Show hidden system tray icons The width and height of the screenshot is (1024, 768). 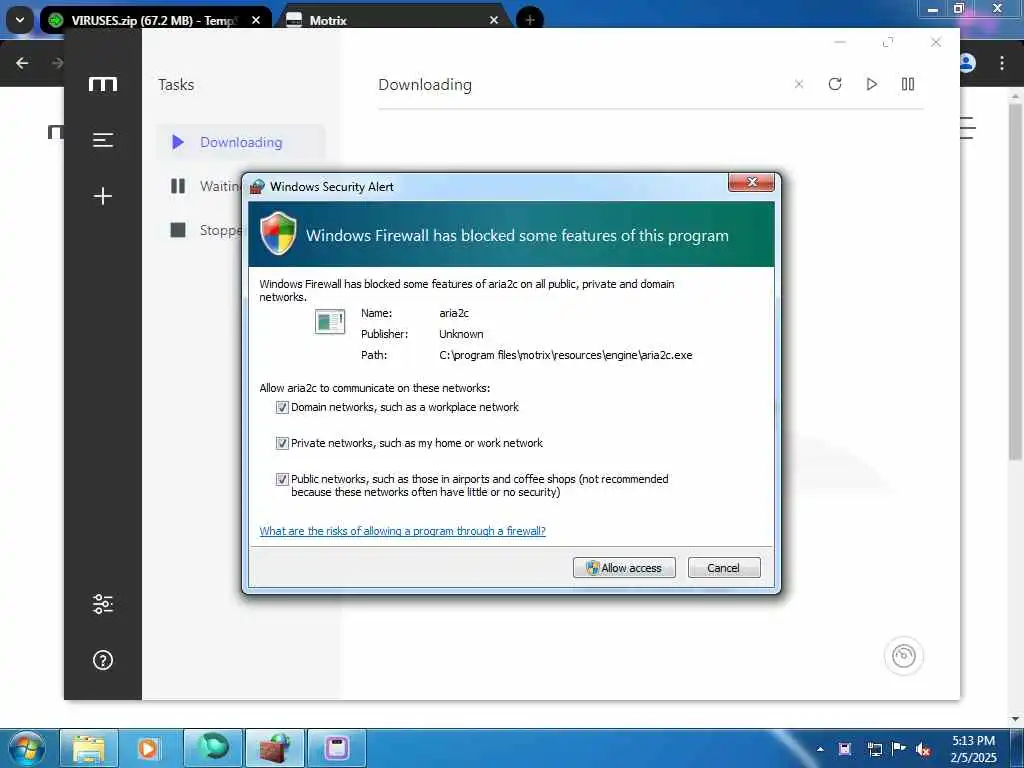pos(820,749)
